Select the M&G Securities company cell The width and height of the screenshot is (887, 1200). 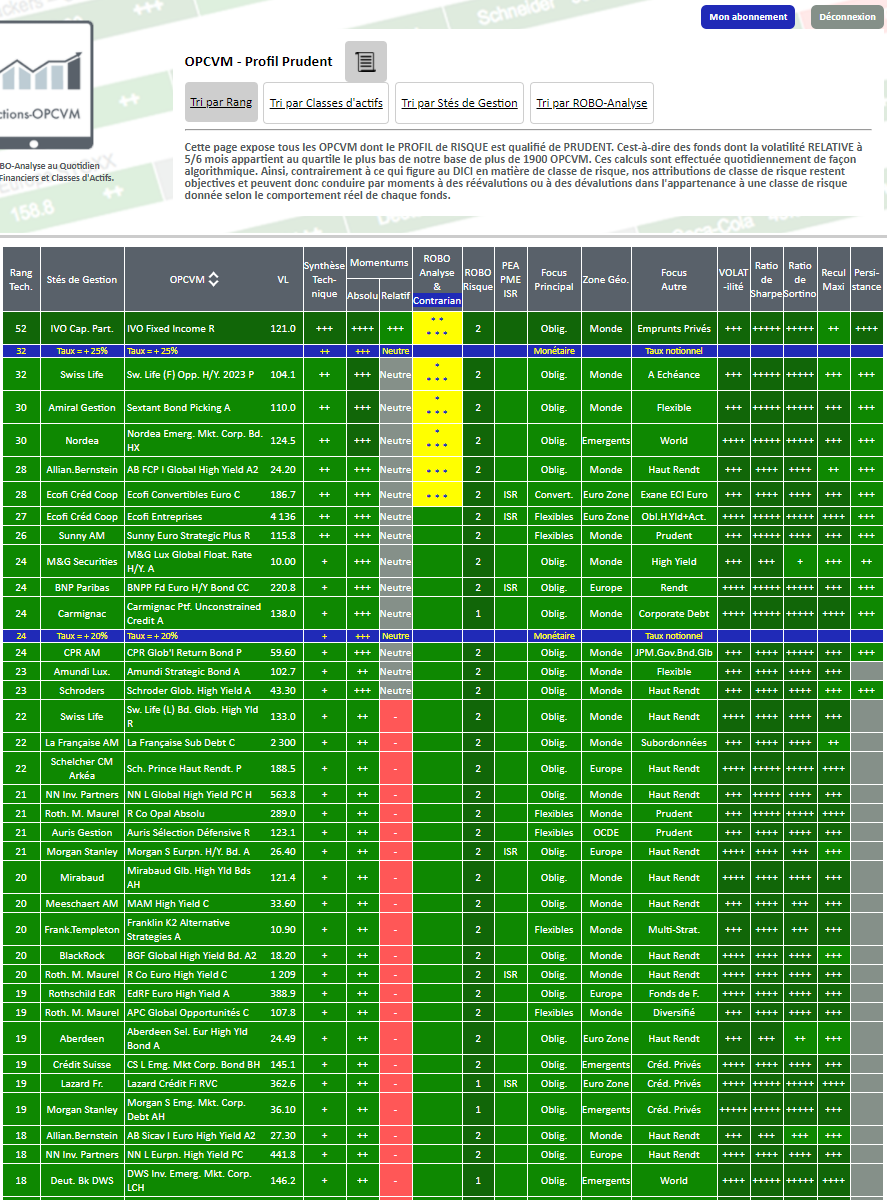coord(82,562)
